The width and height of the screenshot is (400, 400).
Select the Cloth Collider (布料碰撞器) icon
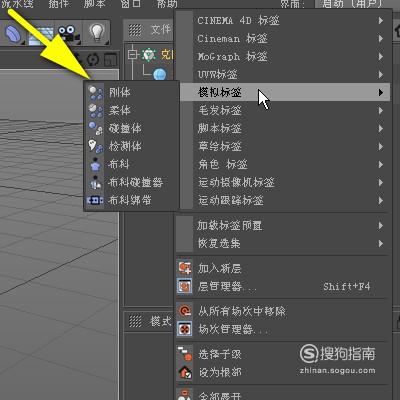pyautogui.click(x=95, y=182)
